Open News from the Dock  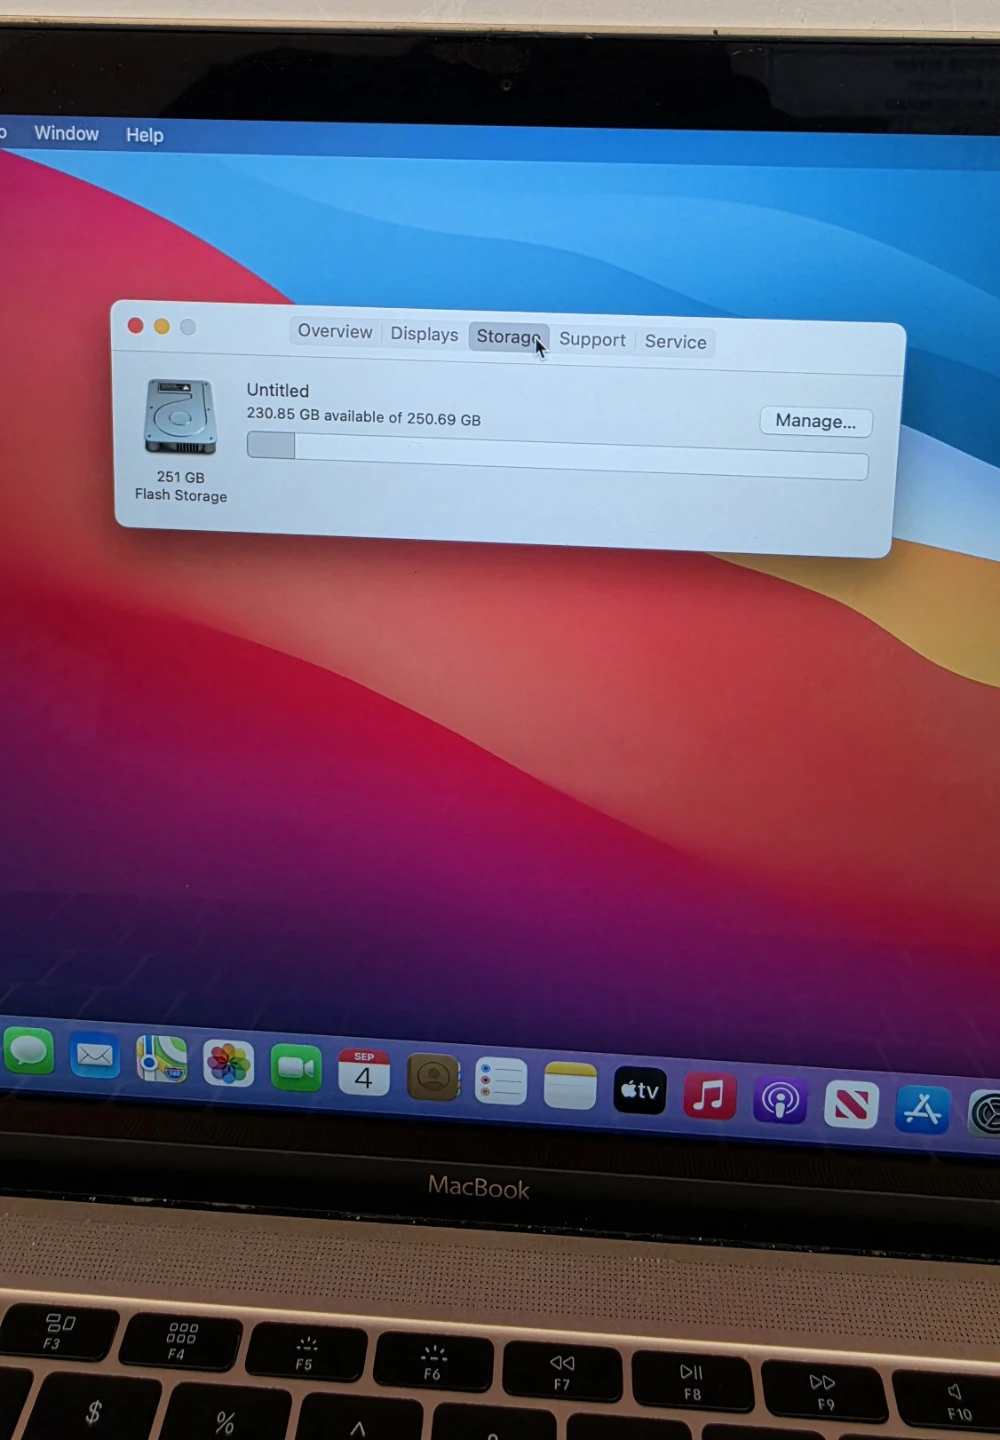point(851,1105)
